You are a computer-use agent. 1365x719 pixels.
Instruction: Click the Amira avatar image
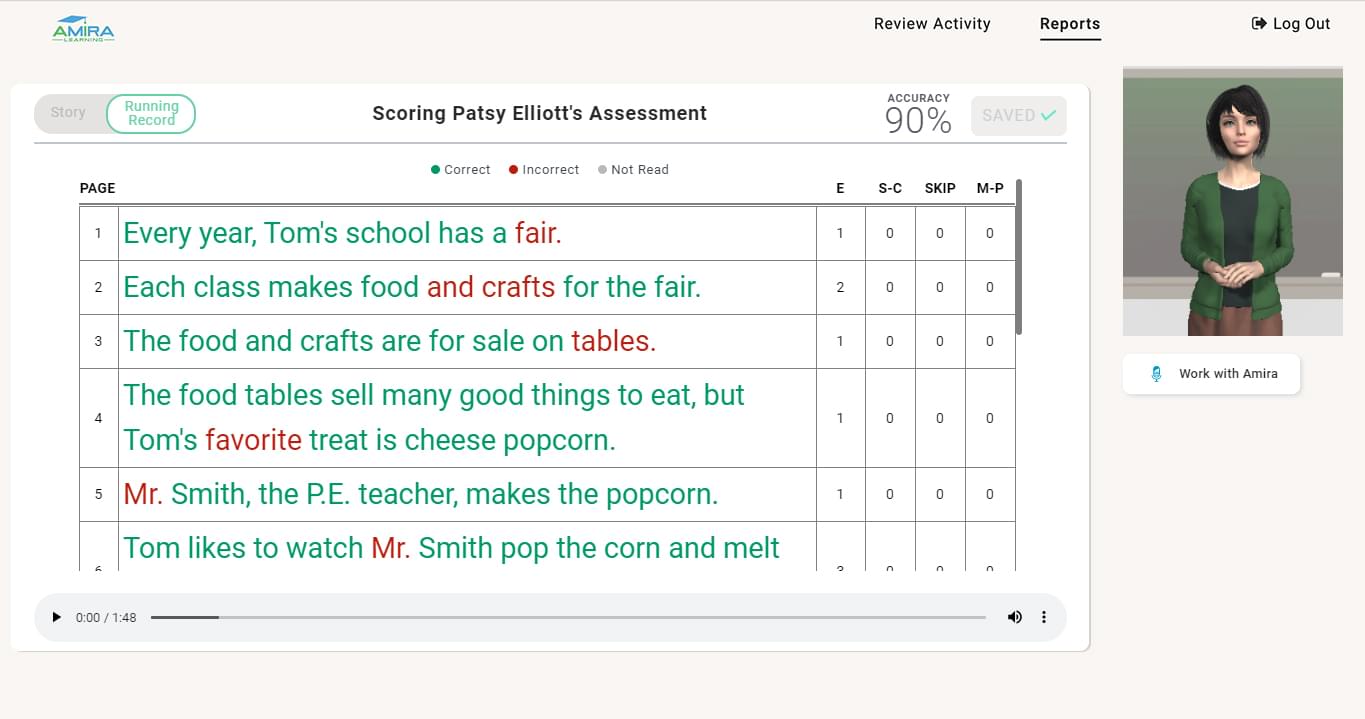(x=1232, y=201)
